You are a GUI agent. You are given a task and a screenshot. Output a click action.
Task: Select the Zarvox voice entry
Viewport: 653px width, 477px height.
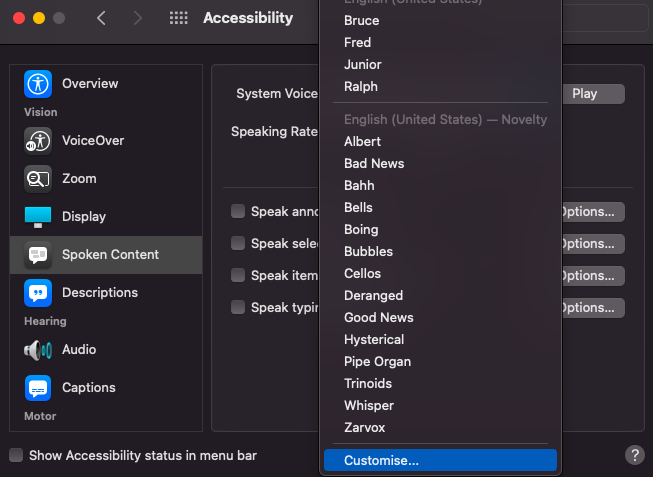click(364, 427)
